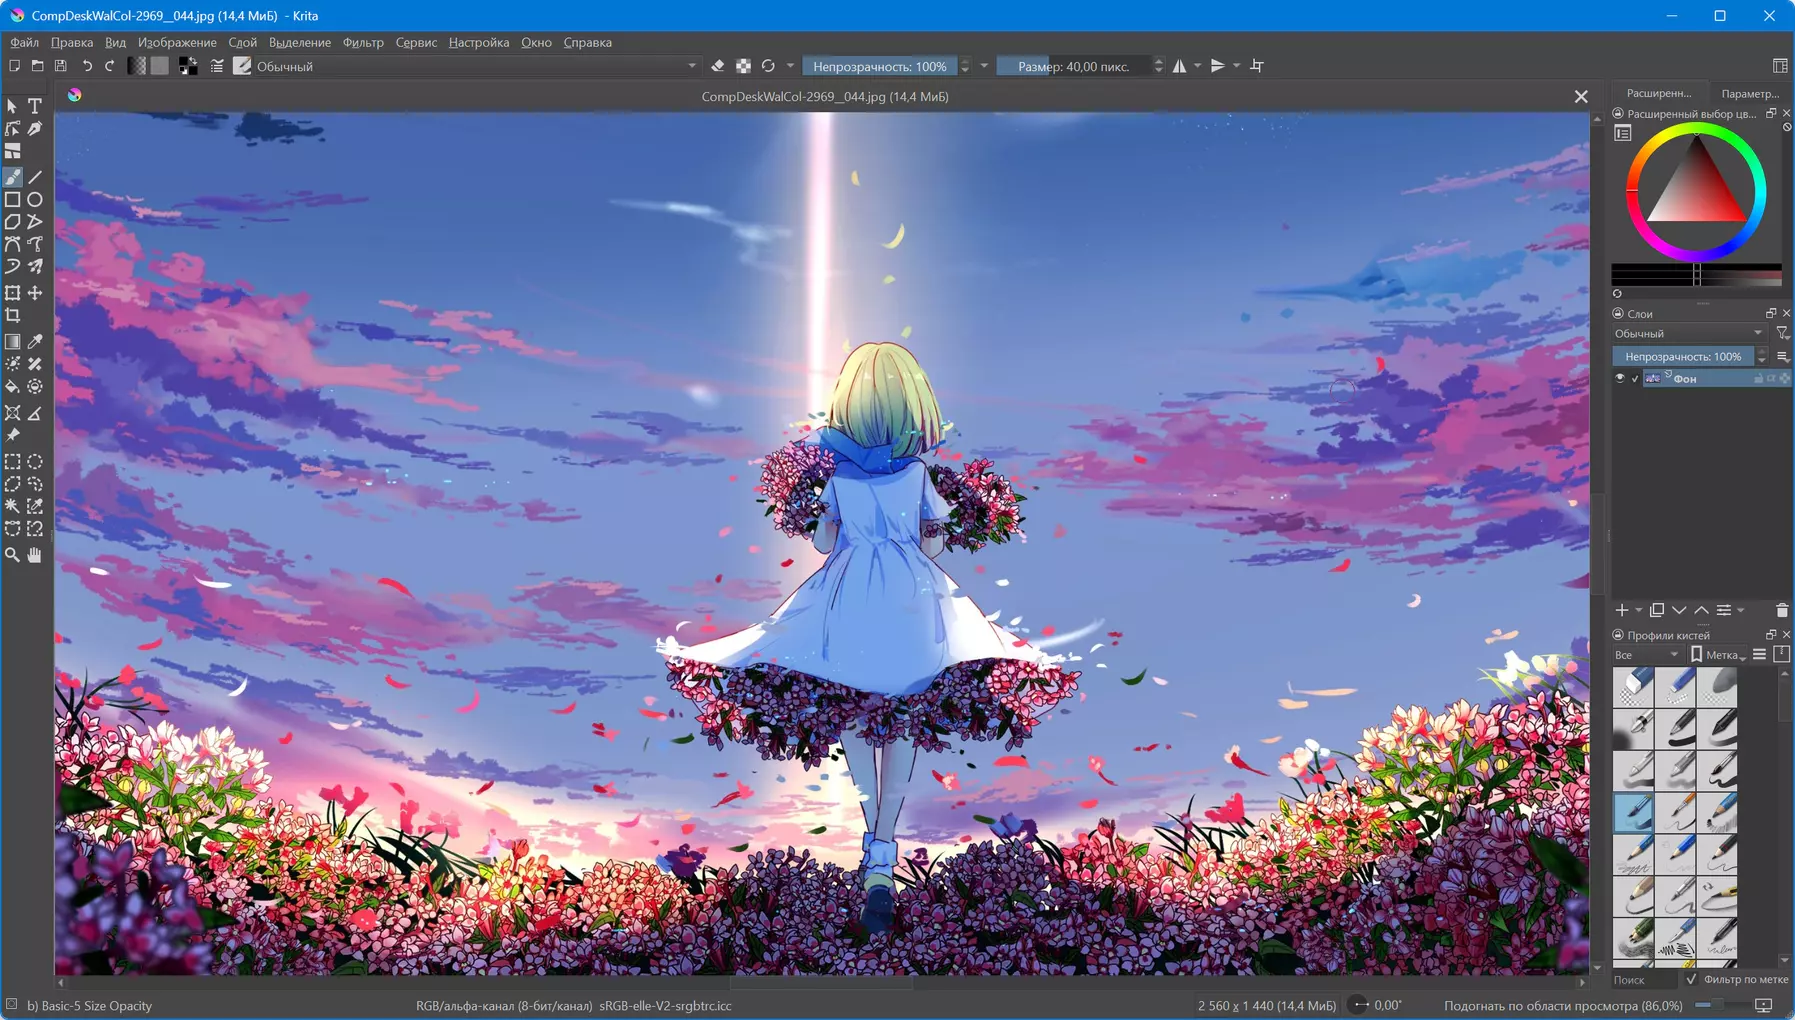The width and height of the screenshot is (1795, 1020).
Task: Select the highlighted blue brush preset thumbnail
Action: click(1633, 813)
